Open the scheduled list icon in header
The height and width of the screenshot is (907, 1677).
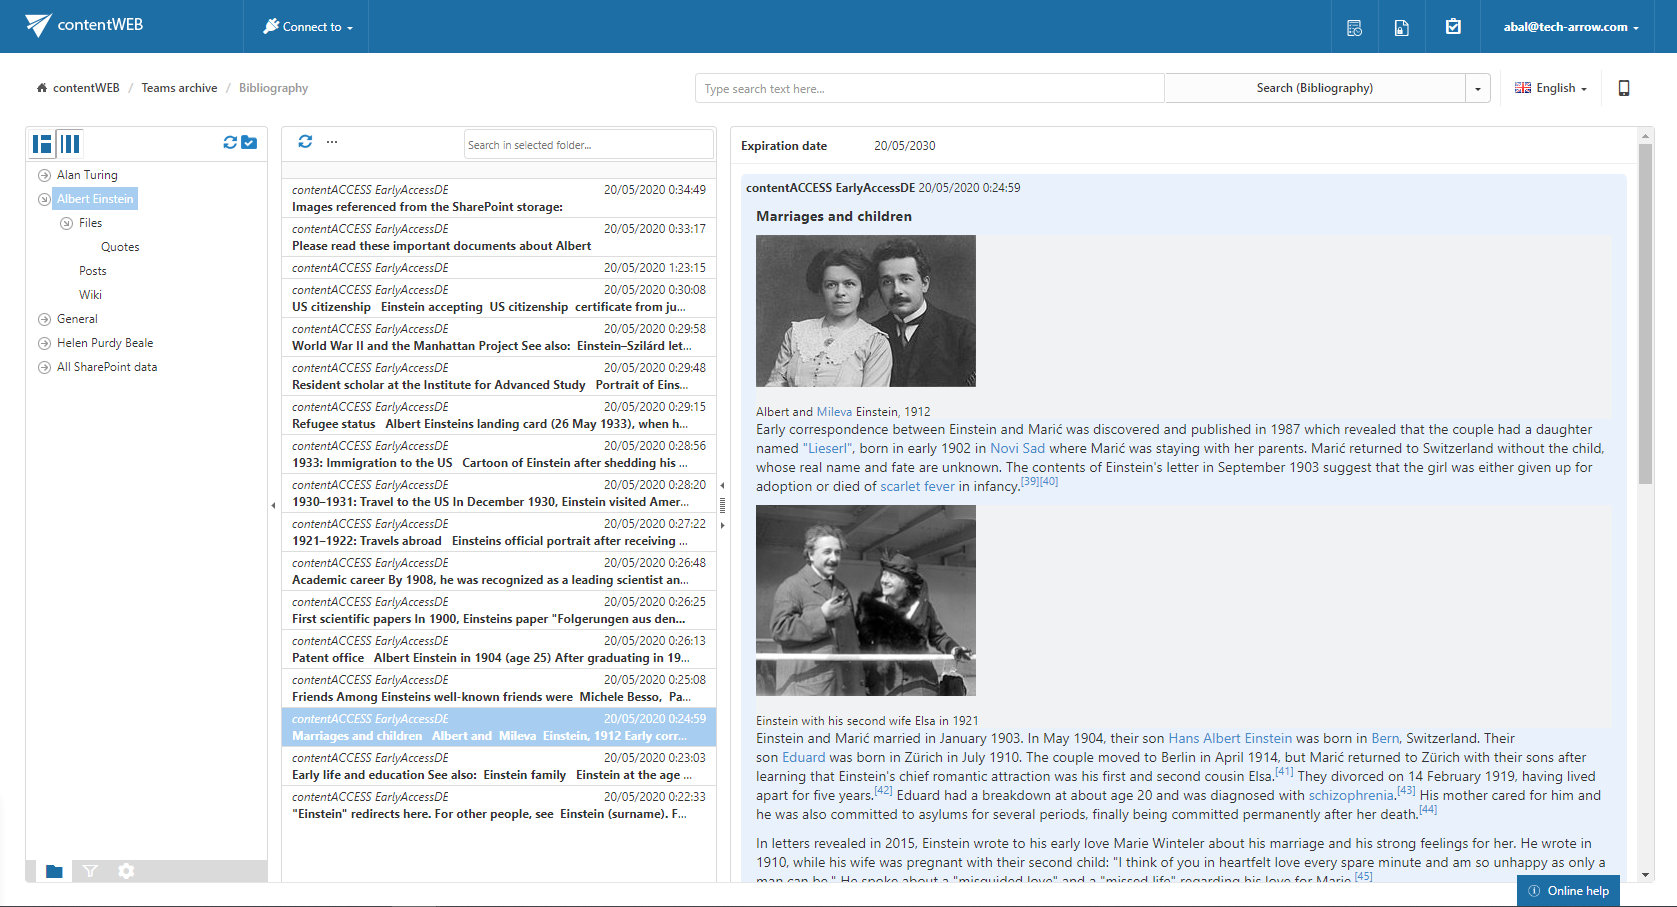[x=1354, y=28]
